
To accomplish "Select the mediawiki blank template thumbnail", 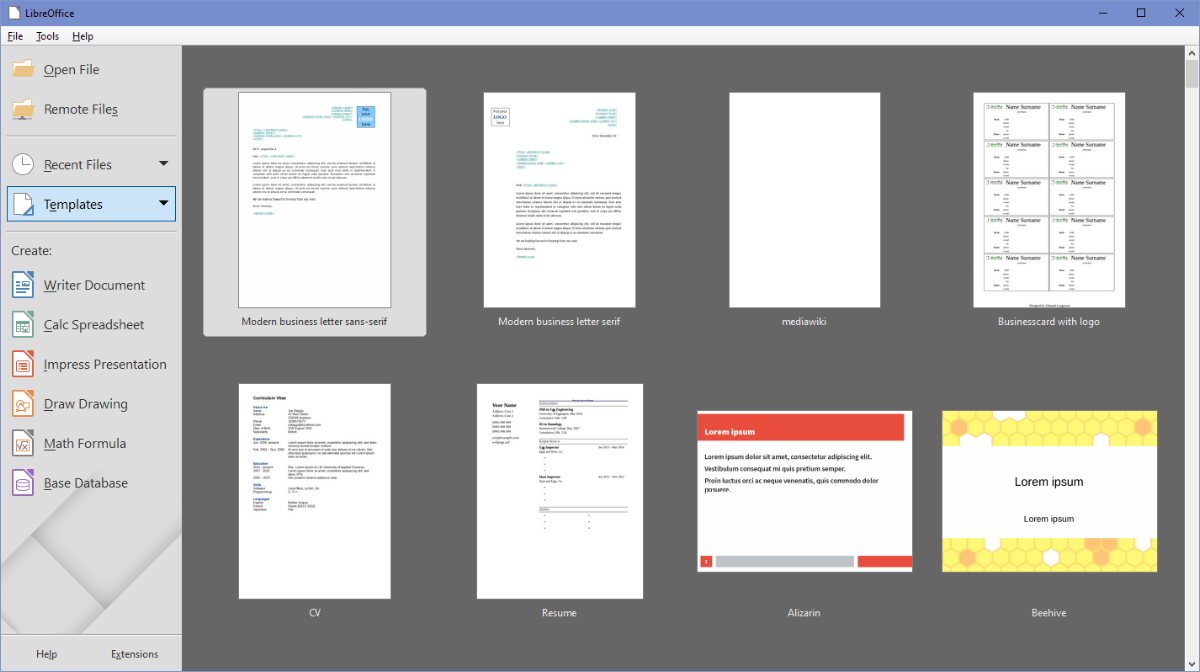I will point(804,200).
